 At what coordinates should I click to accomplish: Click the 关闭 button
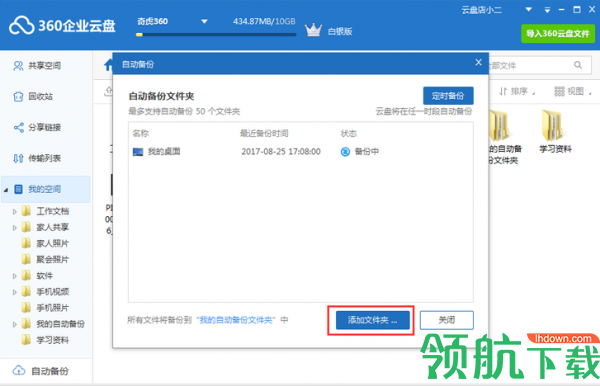click(447, 320)
